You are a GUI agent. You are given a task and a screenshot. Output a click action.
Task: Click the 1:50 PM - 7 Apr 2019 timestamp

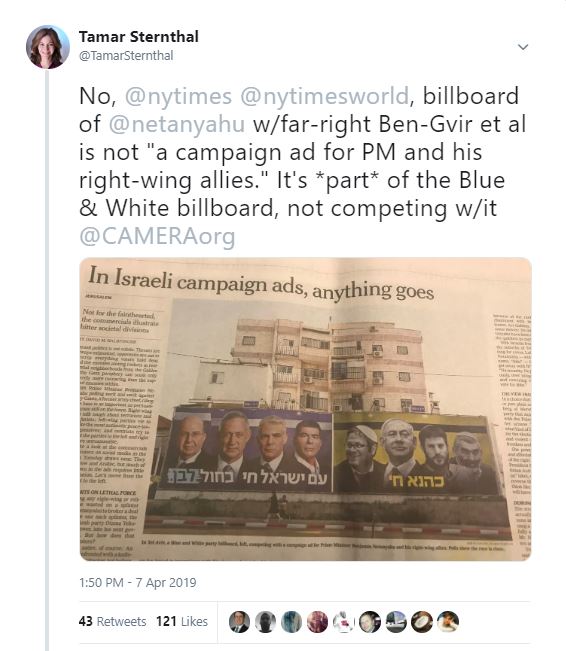pyautogui.click(x=137, y=582)
